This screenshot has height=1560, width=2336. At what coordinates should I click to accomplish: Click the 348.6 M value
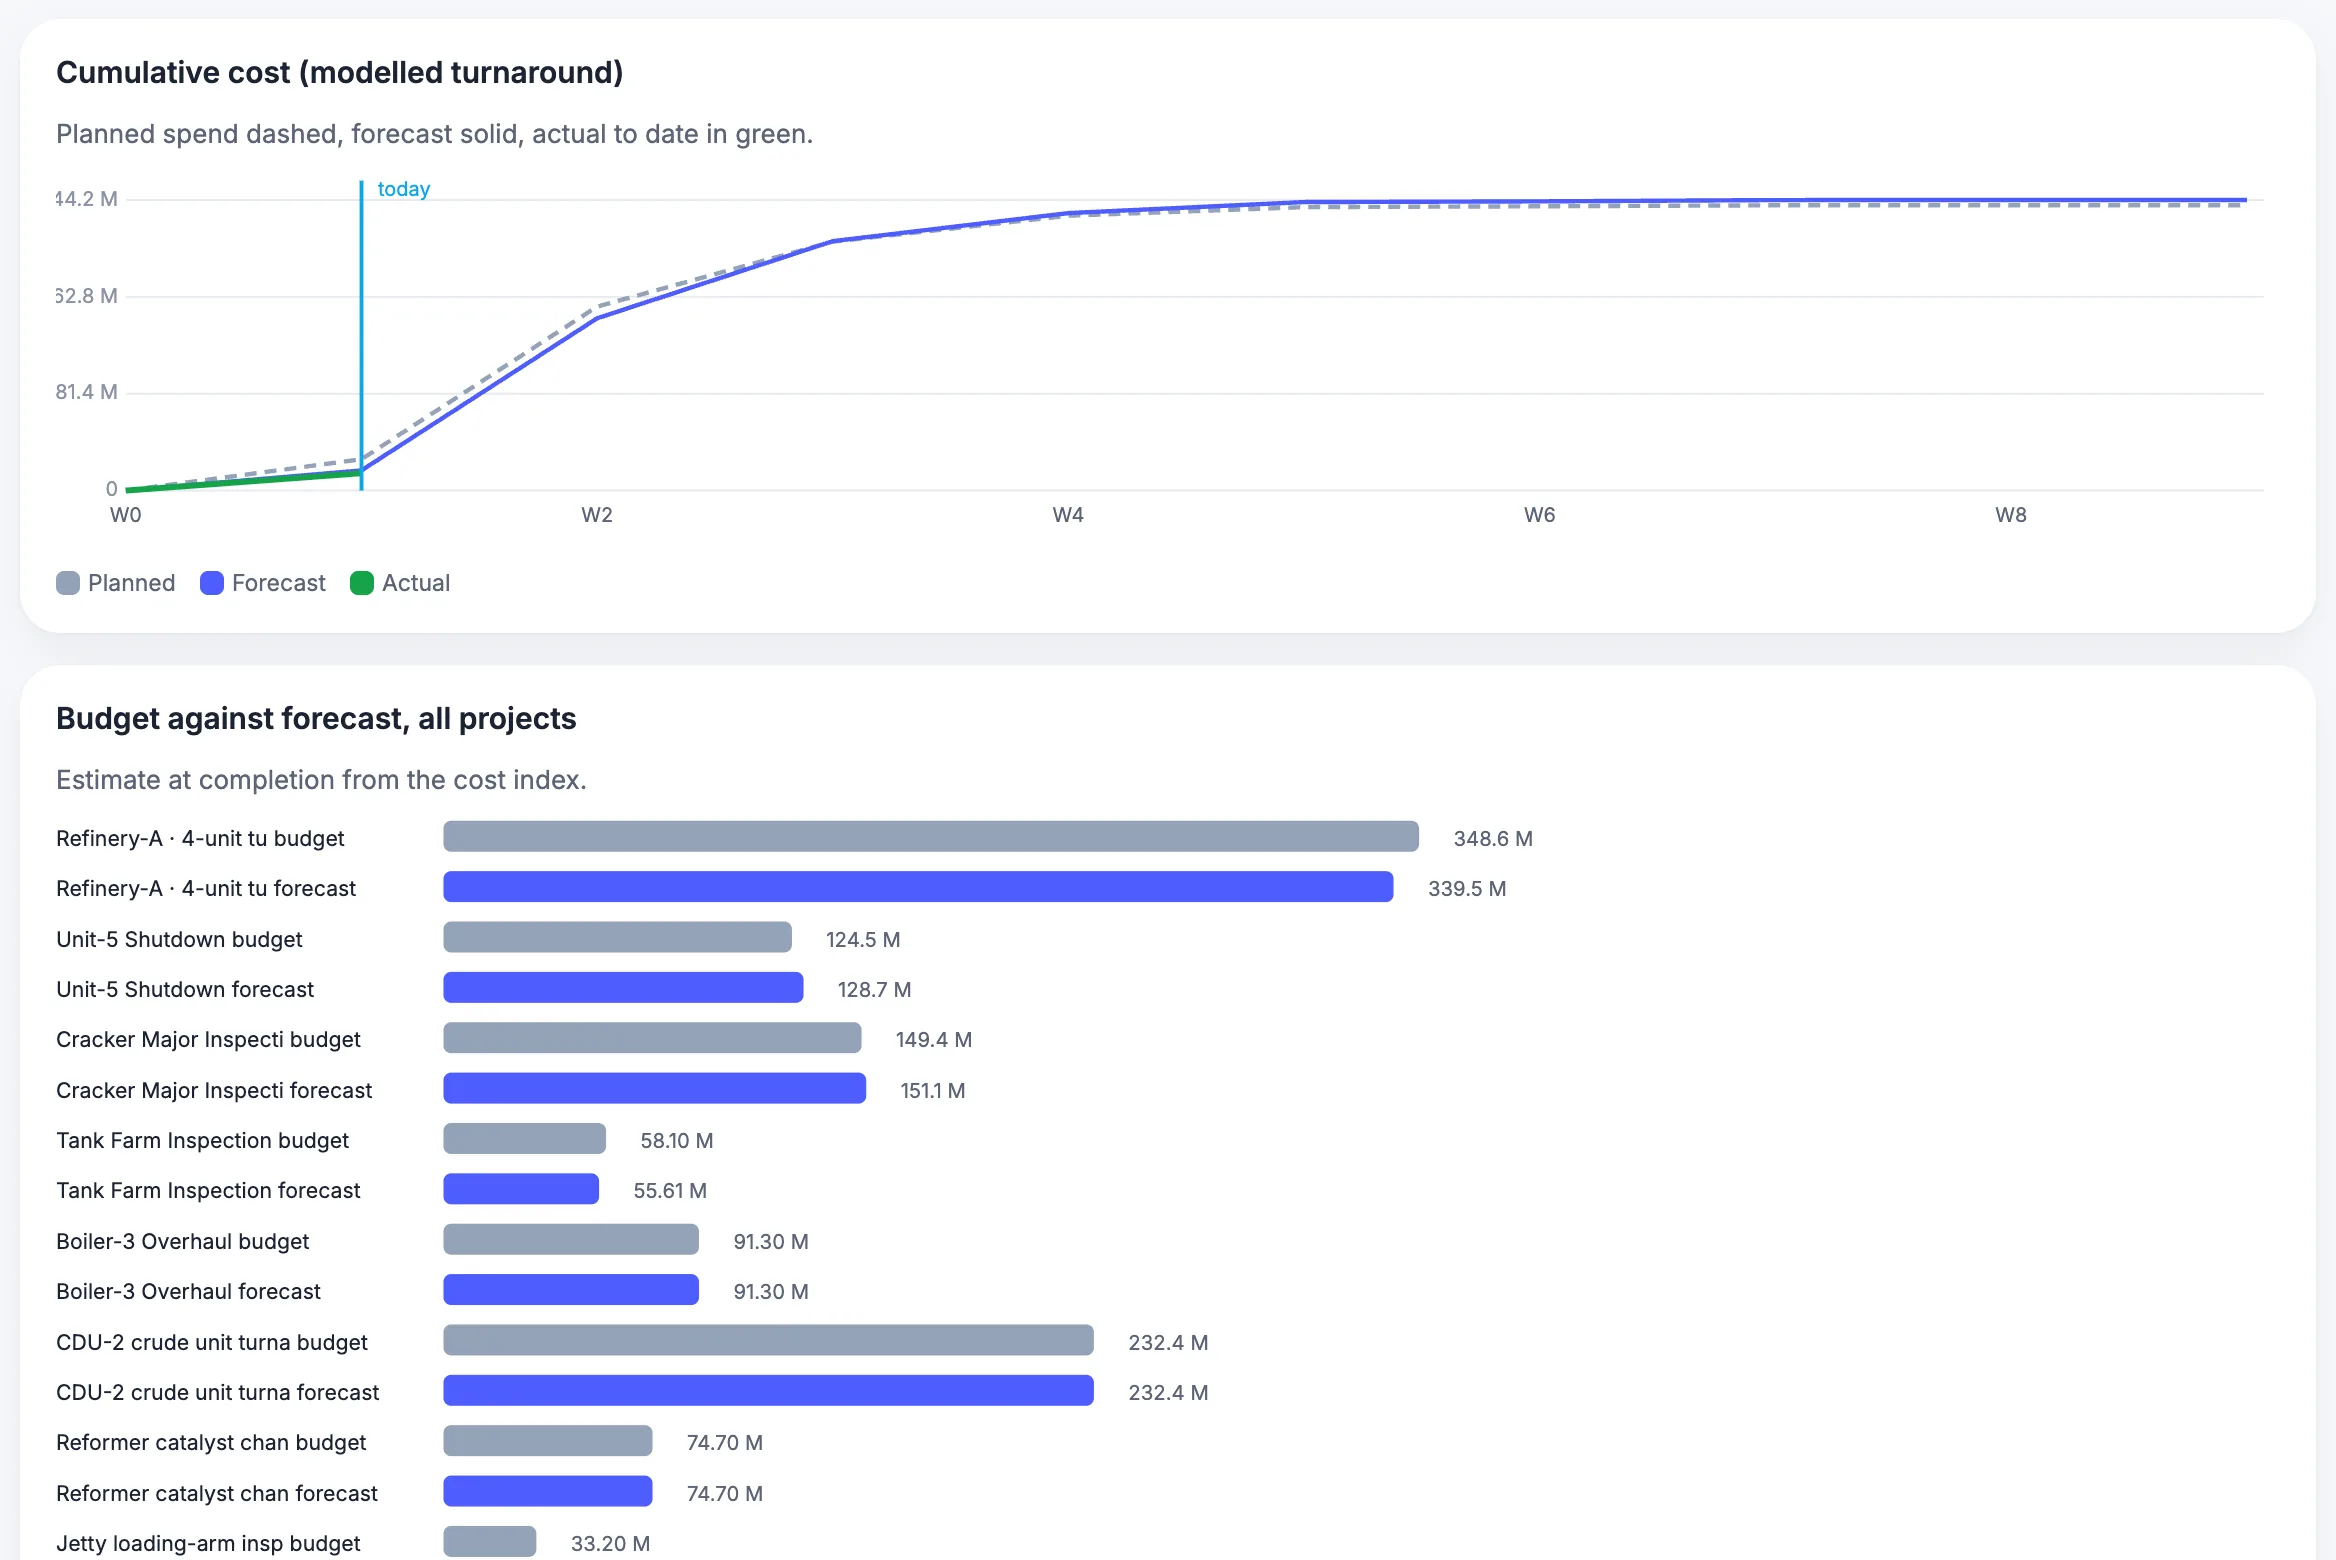pos(1493,839)
